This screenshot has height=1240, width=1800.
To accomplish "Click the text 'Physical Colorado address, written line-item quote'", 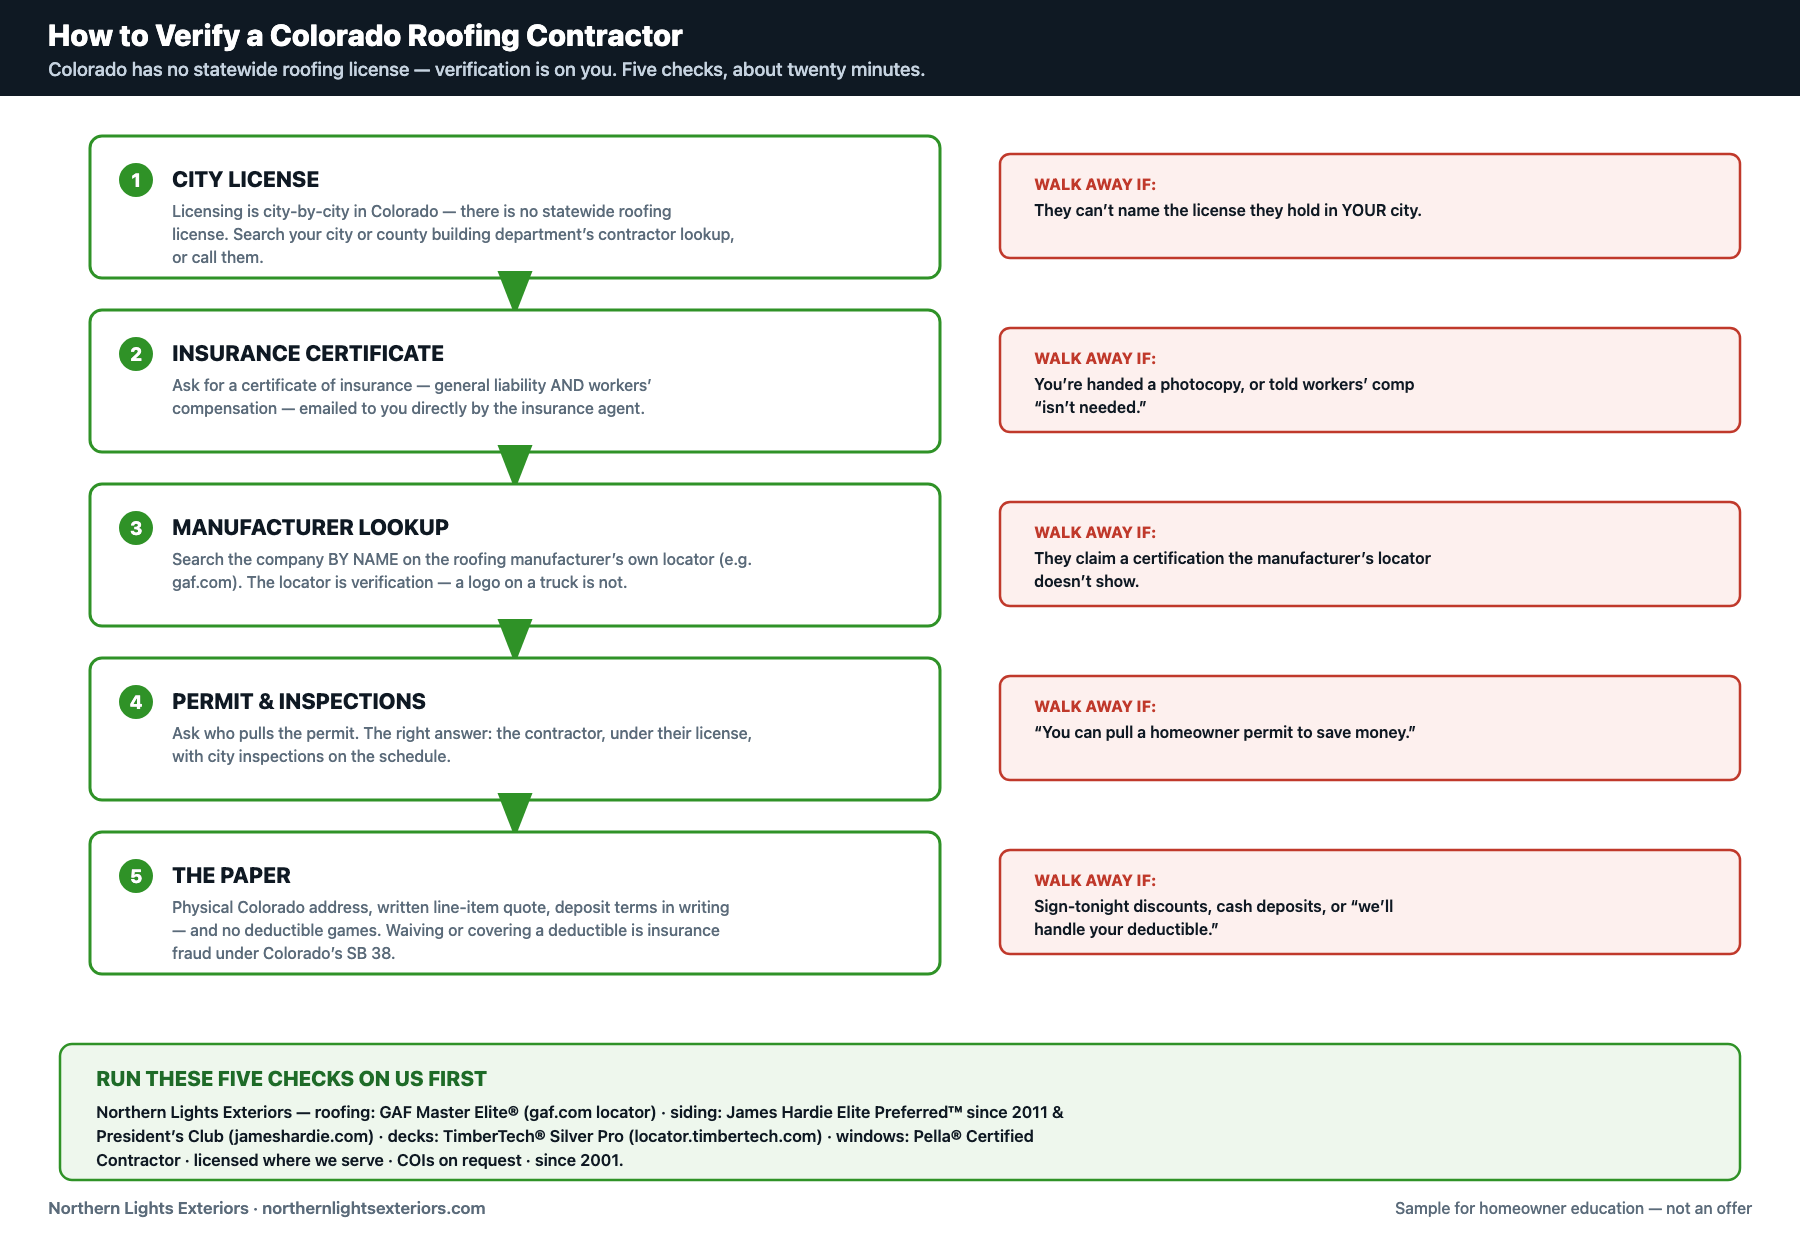I will pos(360,908).
